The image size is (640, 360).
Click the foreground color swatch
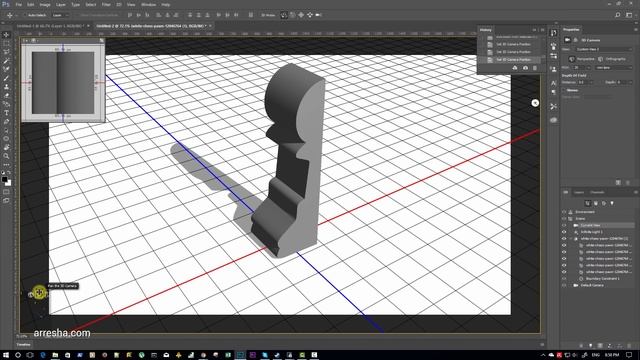click(x=4, y=180)
